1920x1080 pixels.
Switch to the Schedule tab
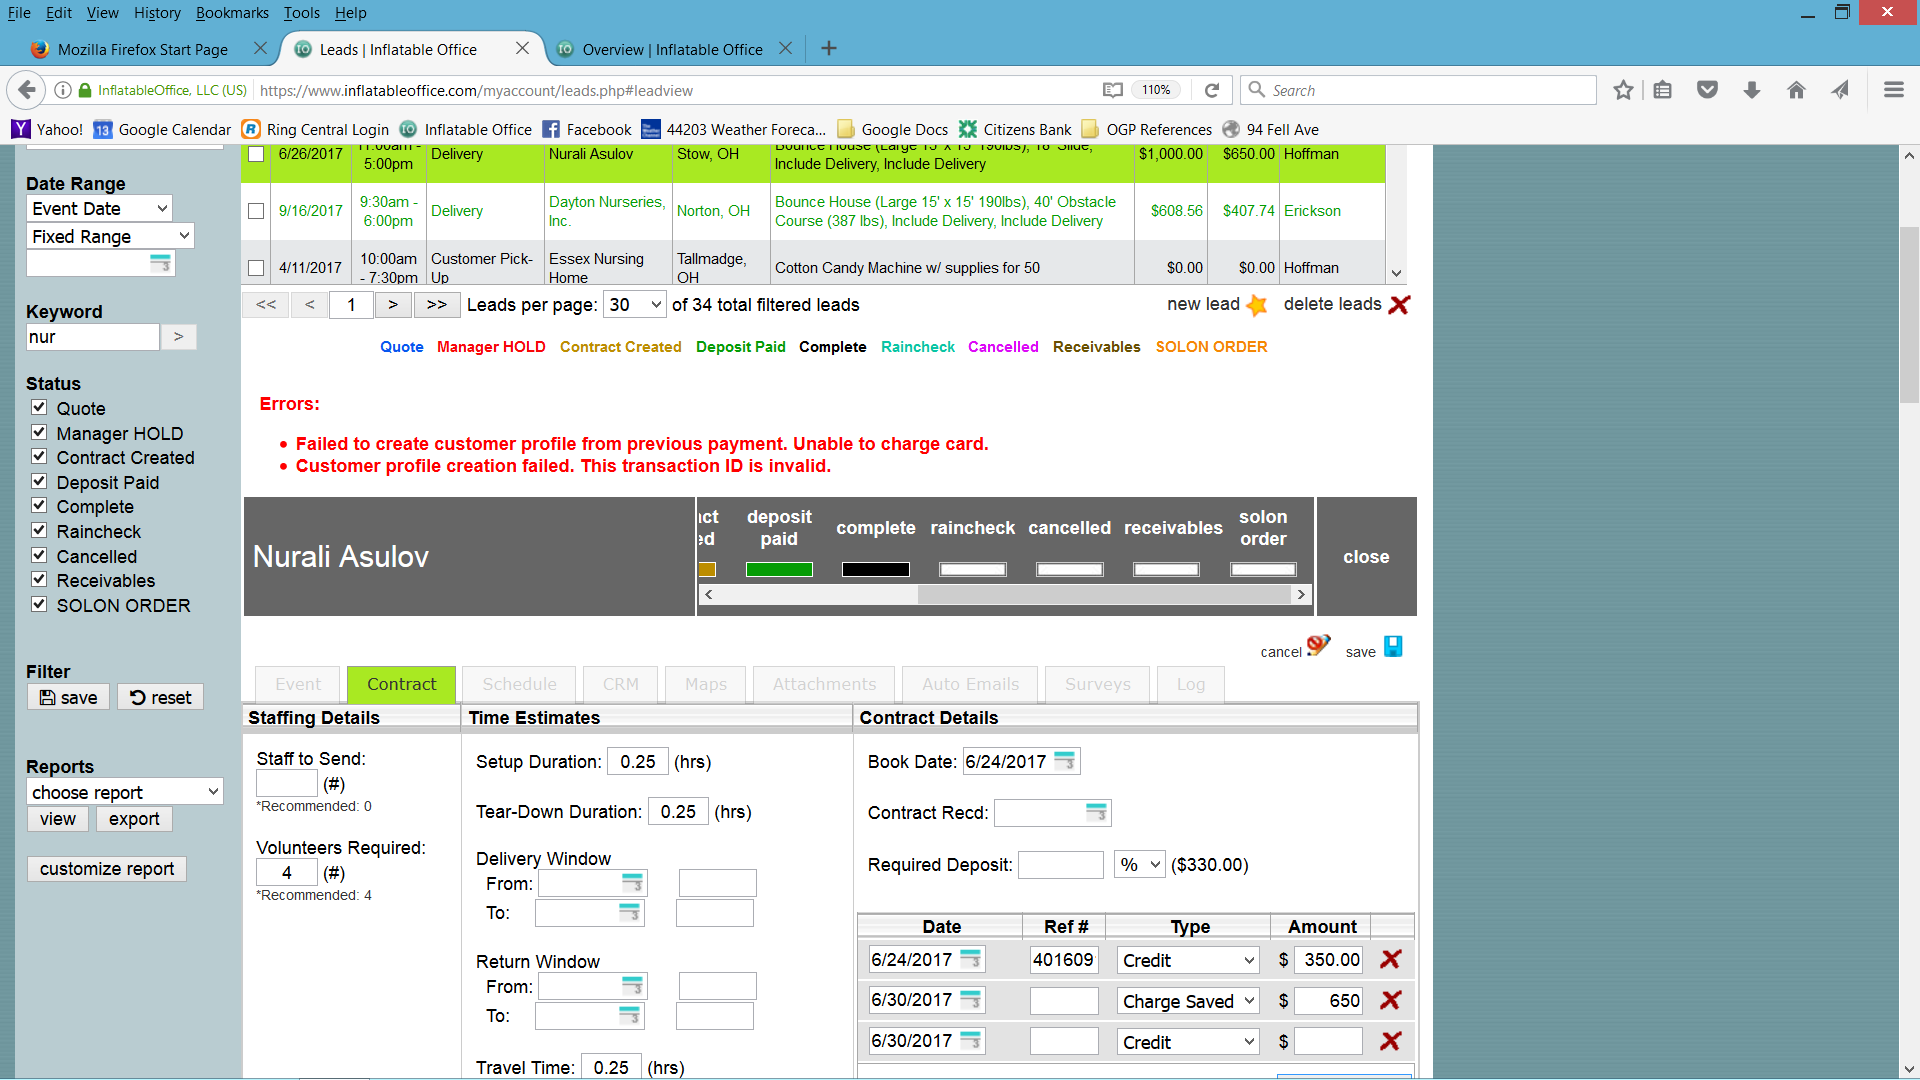tap(519, 685)
